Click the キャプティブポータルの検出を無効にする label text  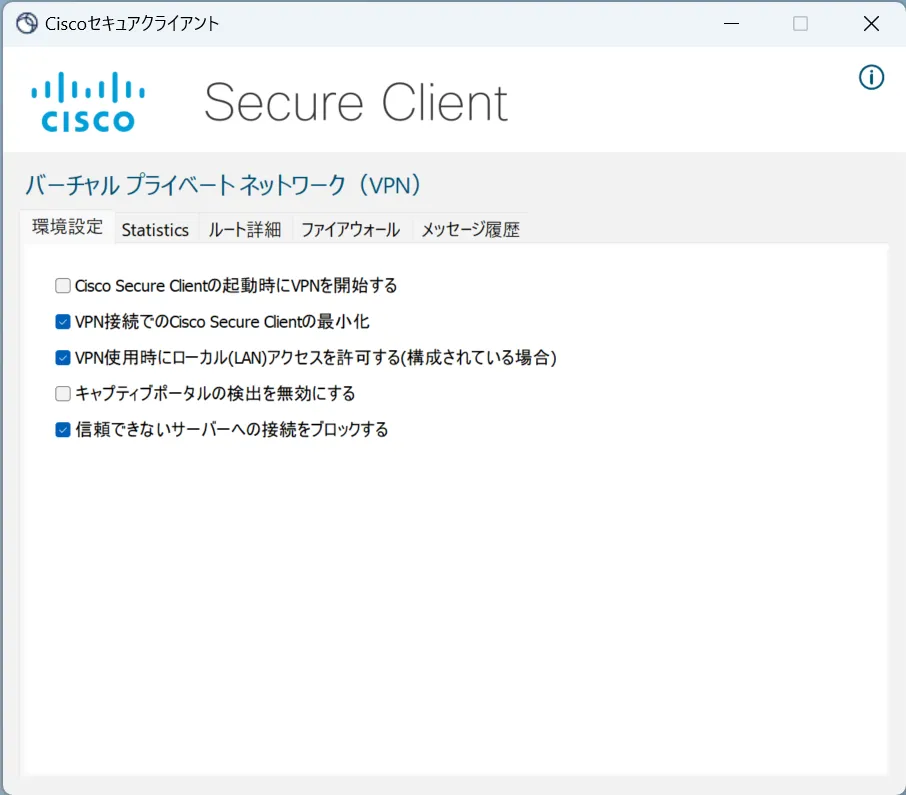[x=215, y=394]
